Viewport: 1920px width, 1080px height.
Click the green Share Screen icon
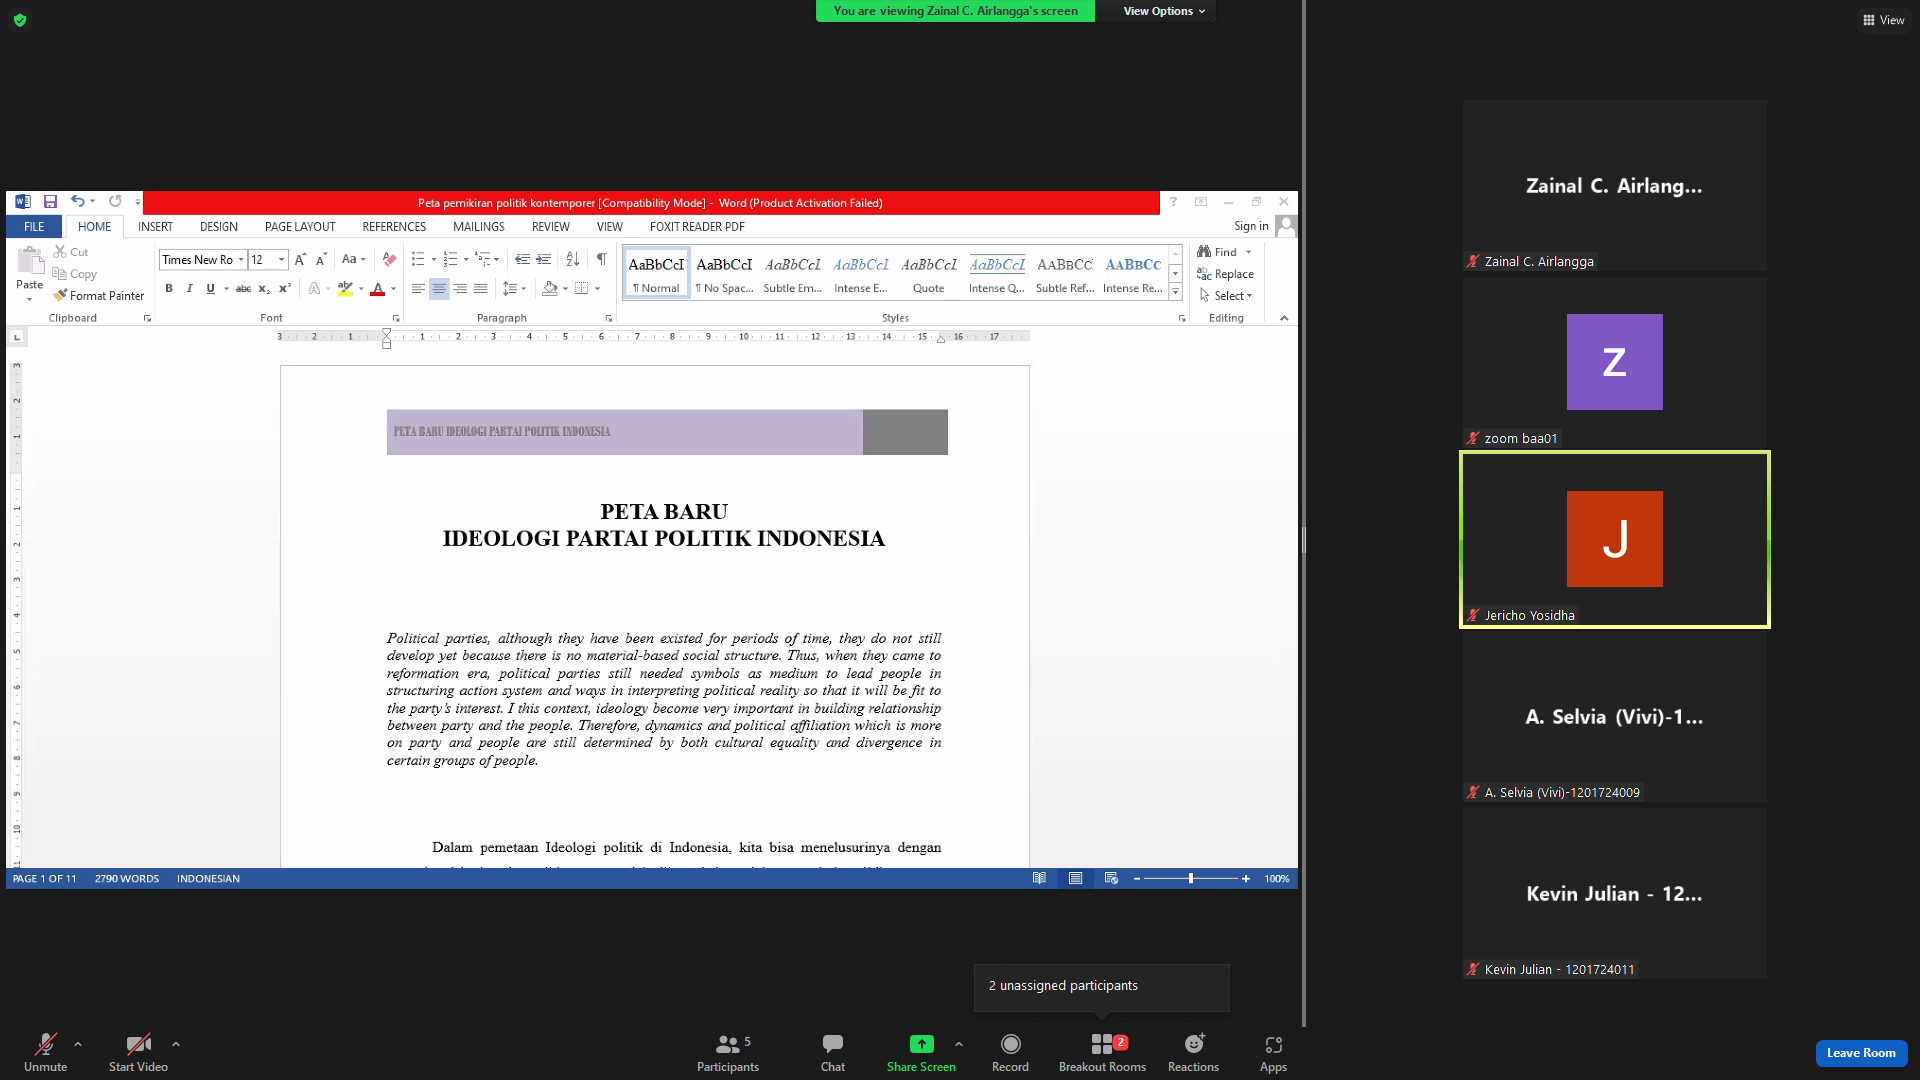921,1044
